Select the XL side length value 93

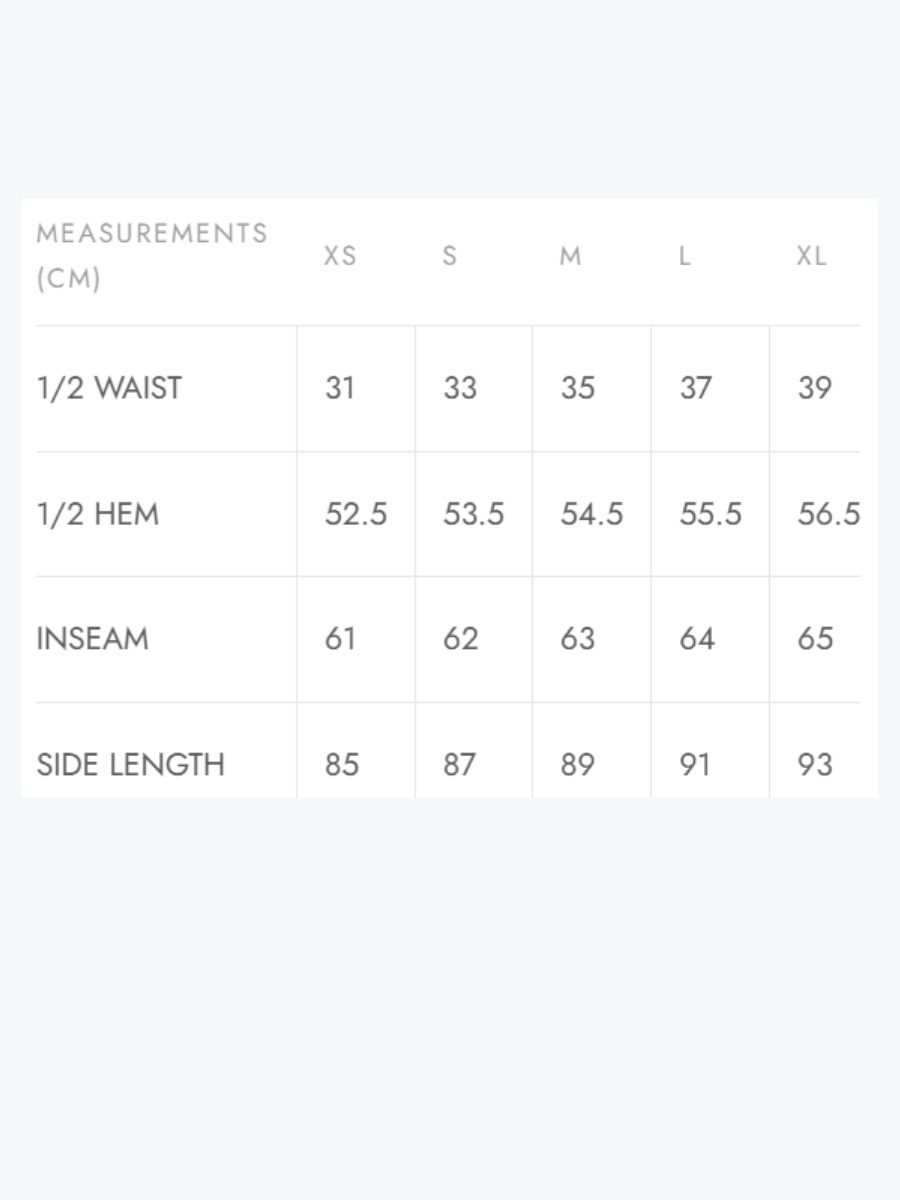815,765
